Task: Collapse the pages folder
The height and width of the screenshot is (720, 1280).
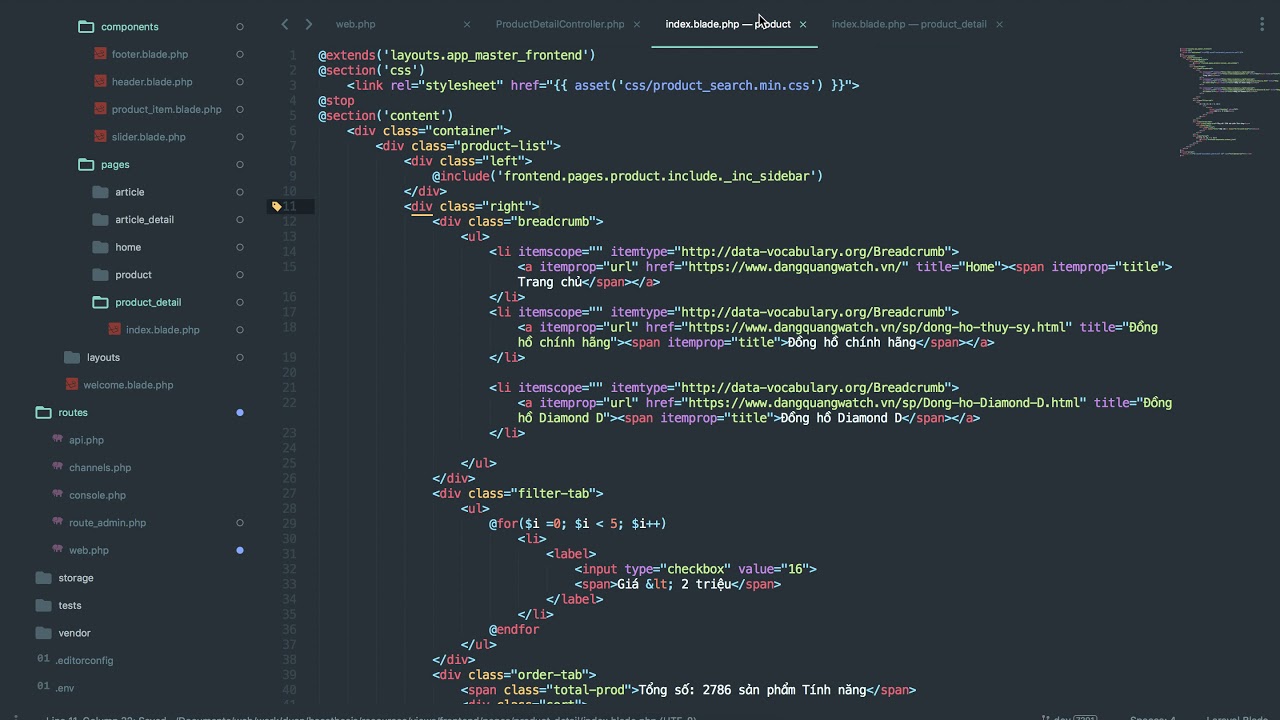Action: (86, 164)
